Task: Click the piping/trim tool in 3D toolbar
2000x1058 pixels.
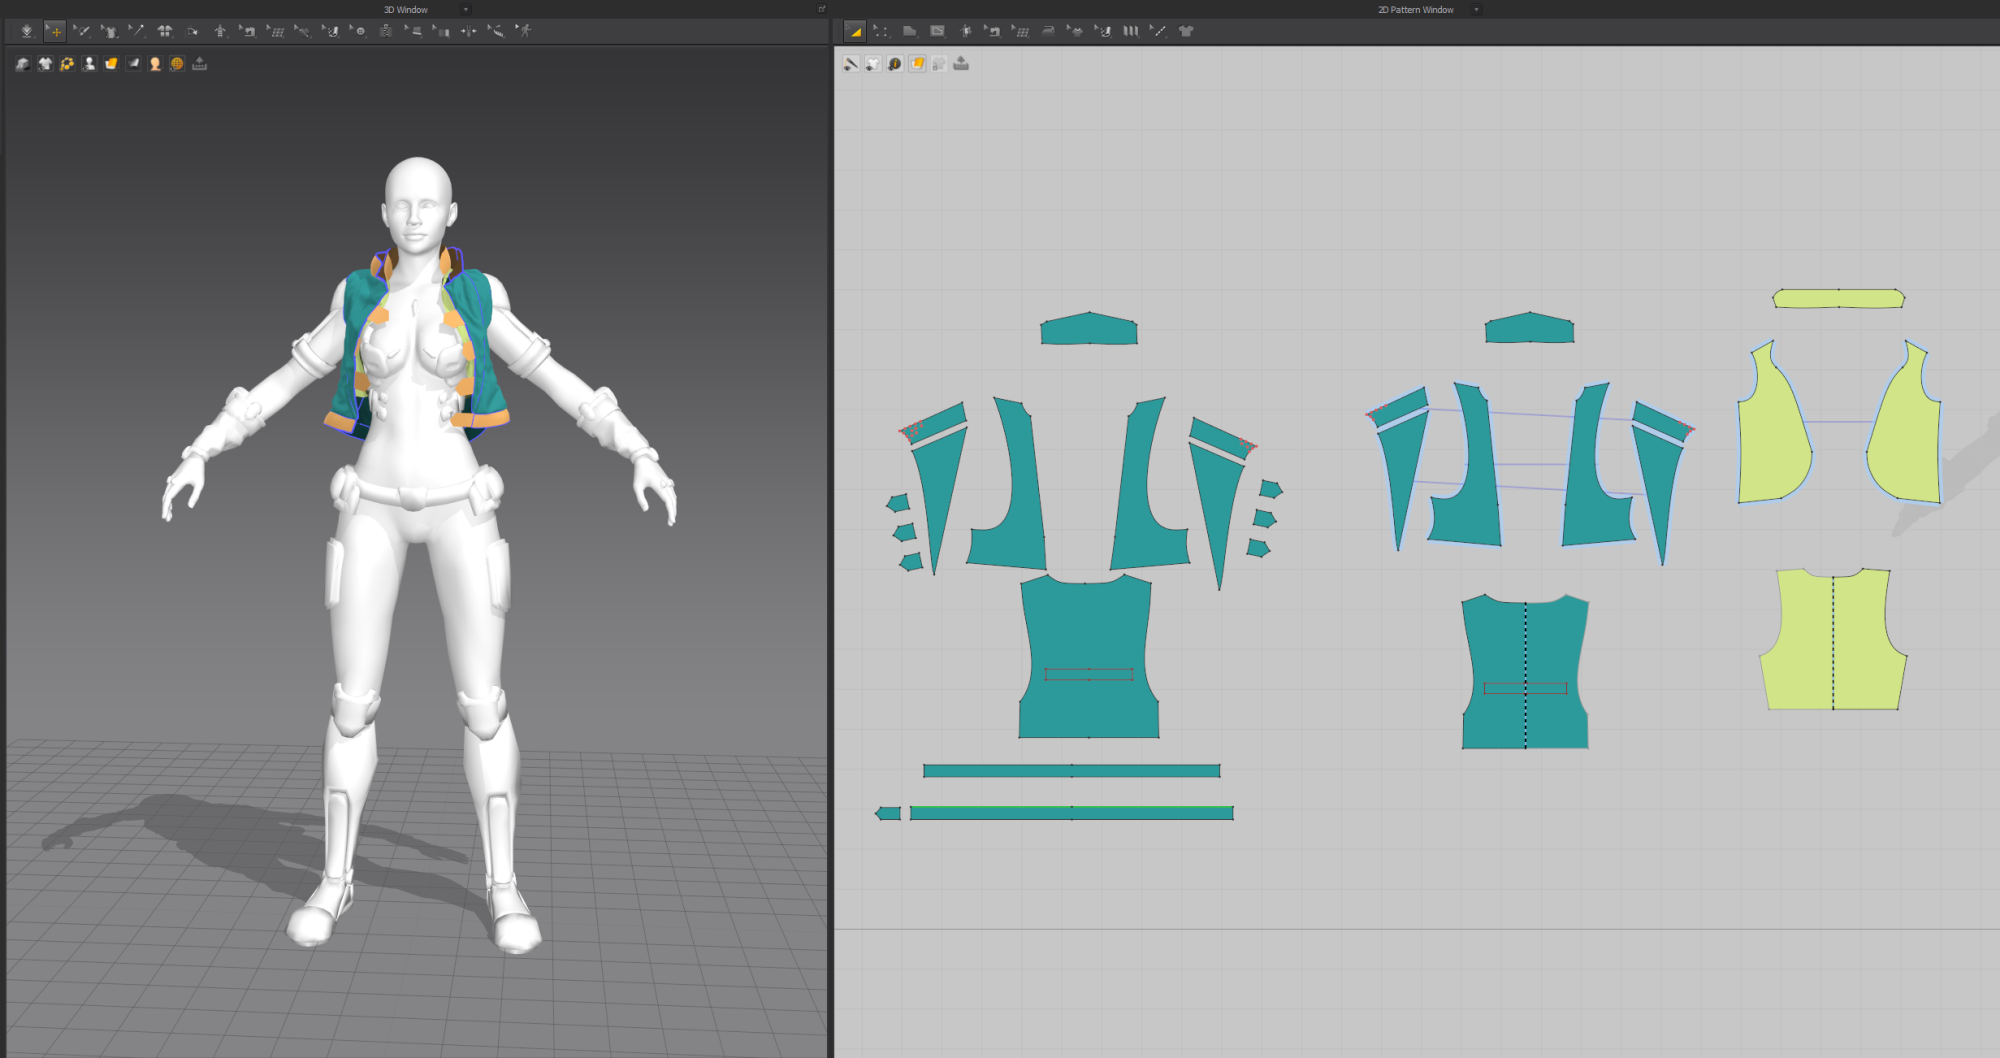Action: (x=413, y=32)
